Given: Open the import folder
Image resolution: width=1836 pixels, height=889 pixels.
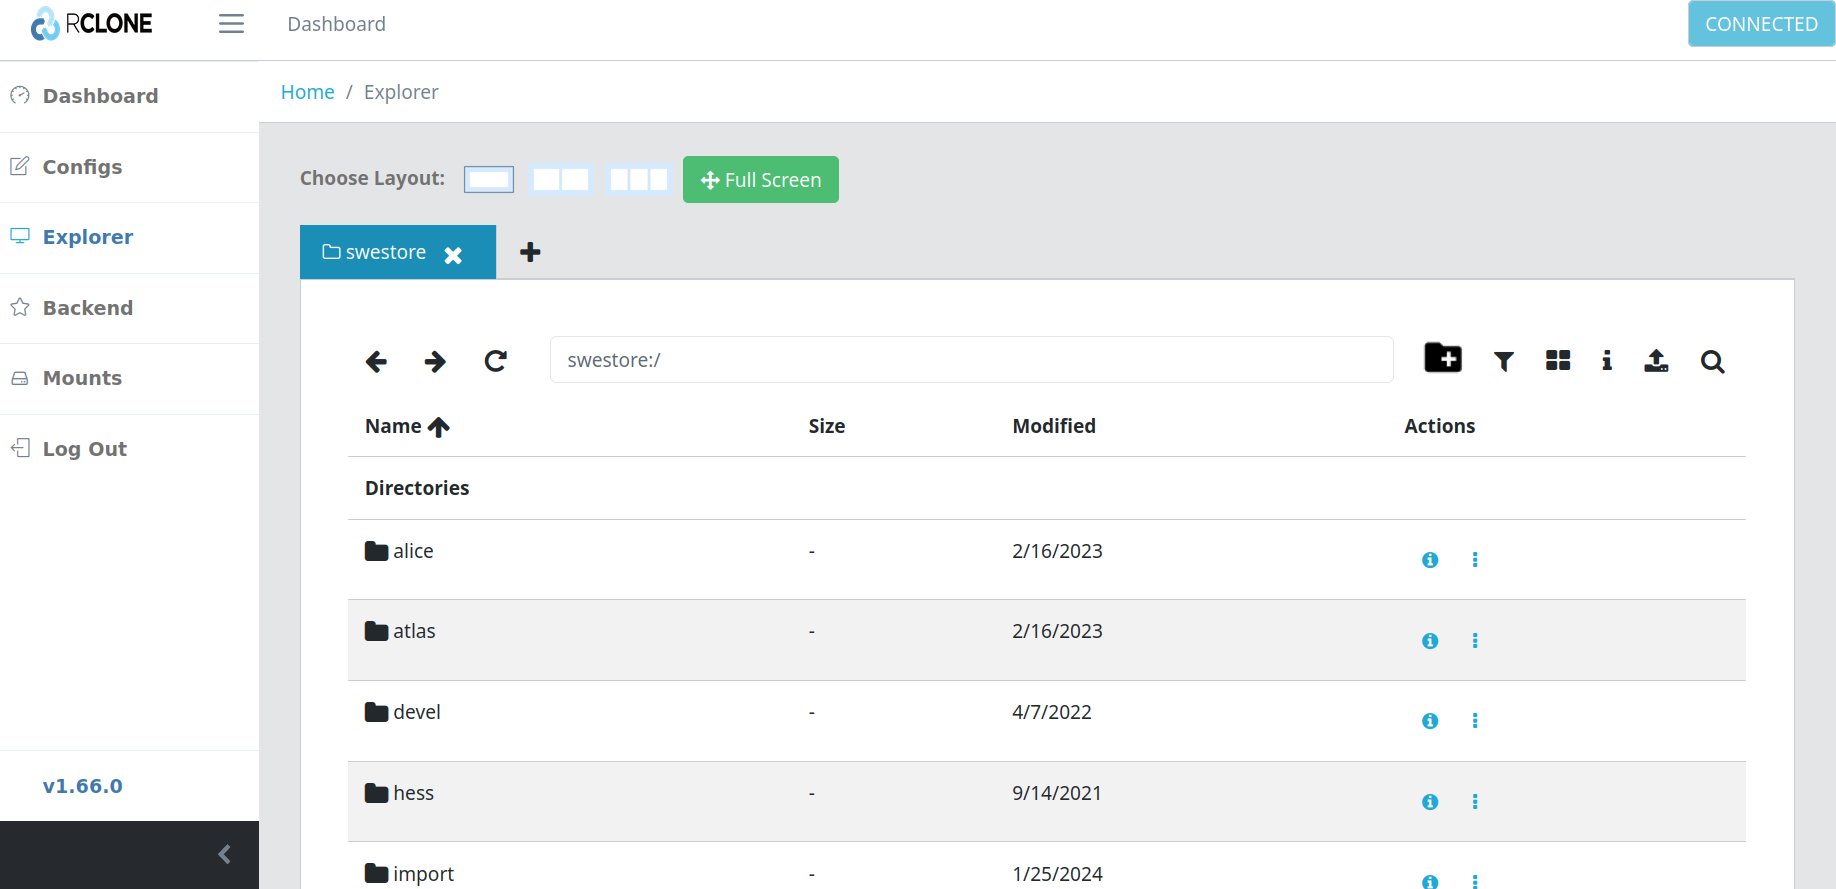Looking at the screenshot, I should [x=409, y=874].
